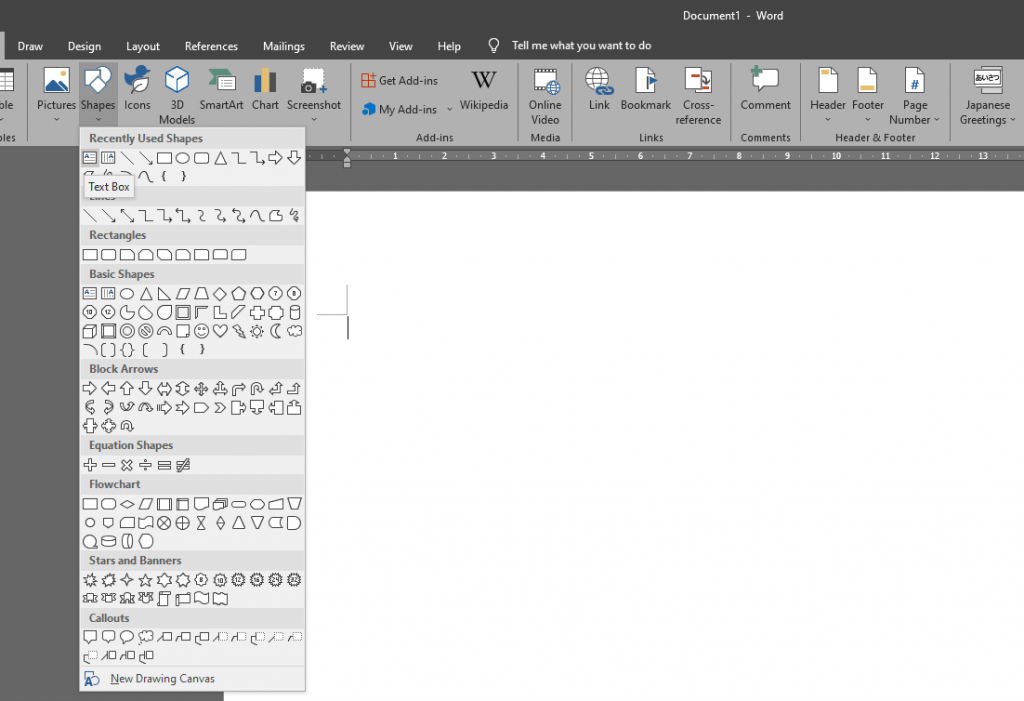Insert a Text Box shape
The width and height of the screenshot is (1024, 701).
89,157
